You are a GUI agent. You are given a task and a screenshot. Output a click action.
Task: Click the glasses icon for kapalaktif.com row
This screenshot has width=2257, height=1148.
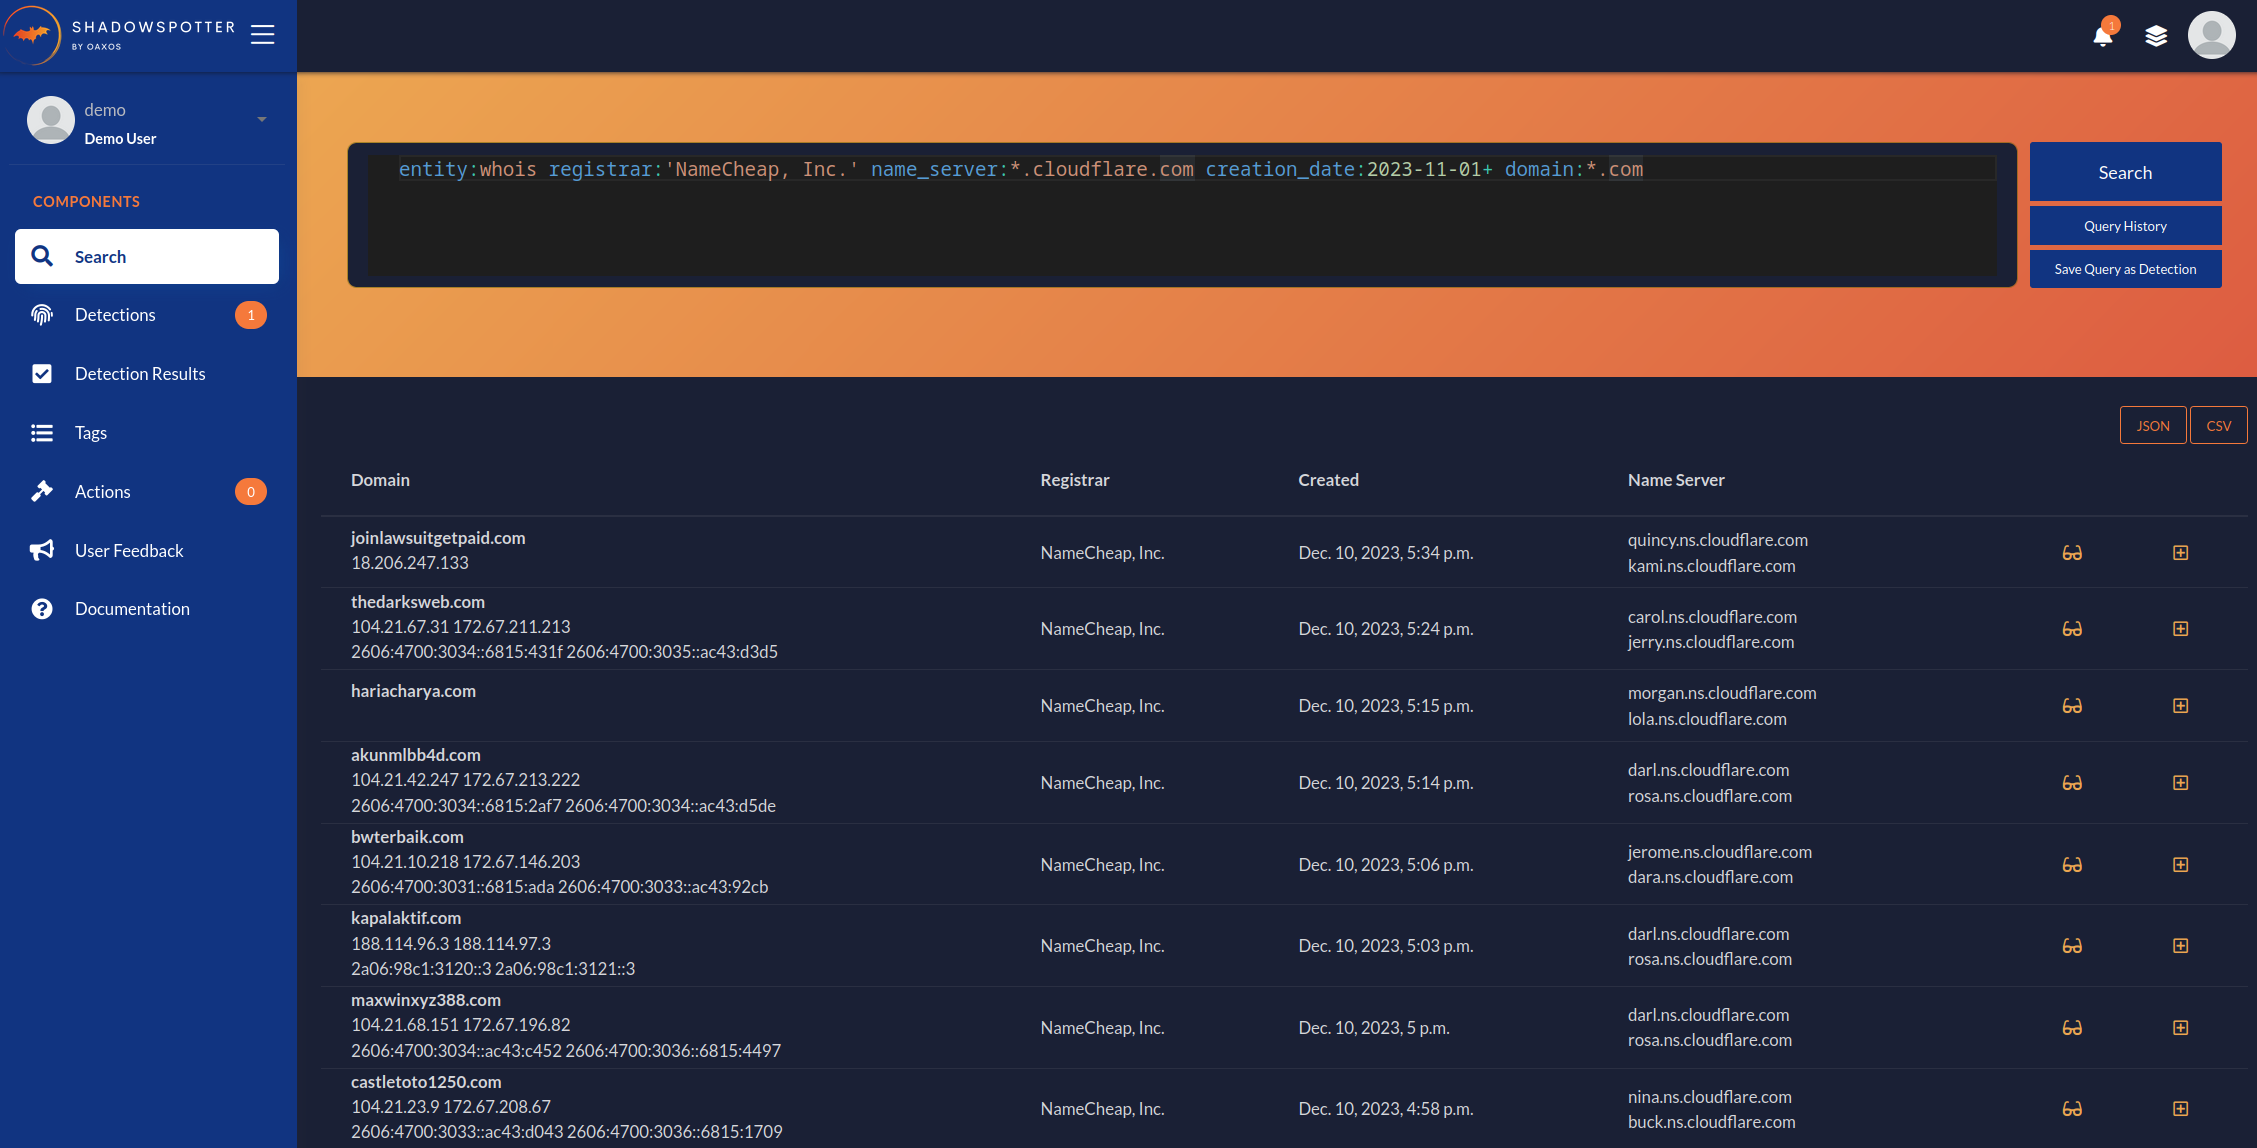[2072, 946]
